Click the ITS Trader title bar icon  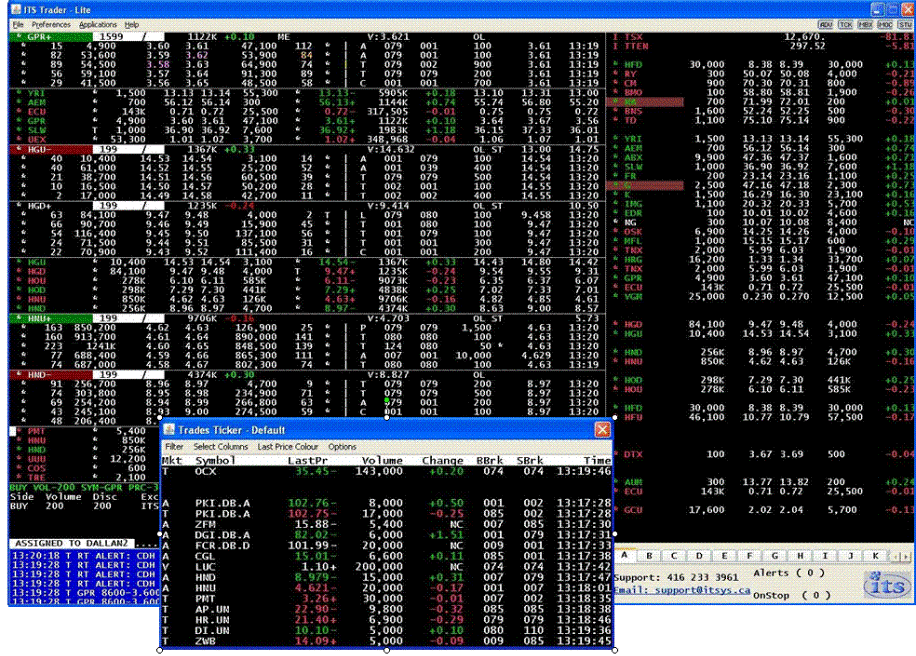16,9
